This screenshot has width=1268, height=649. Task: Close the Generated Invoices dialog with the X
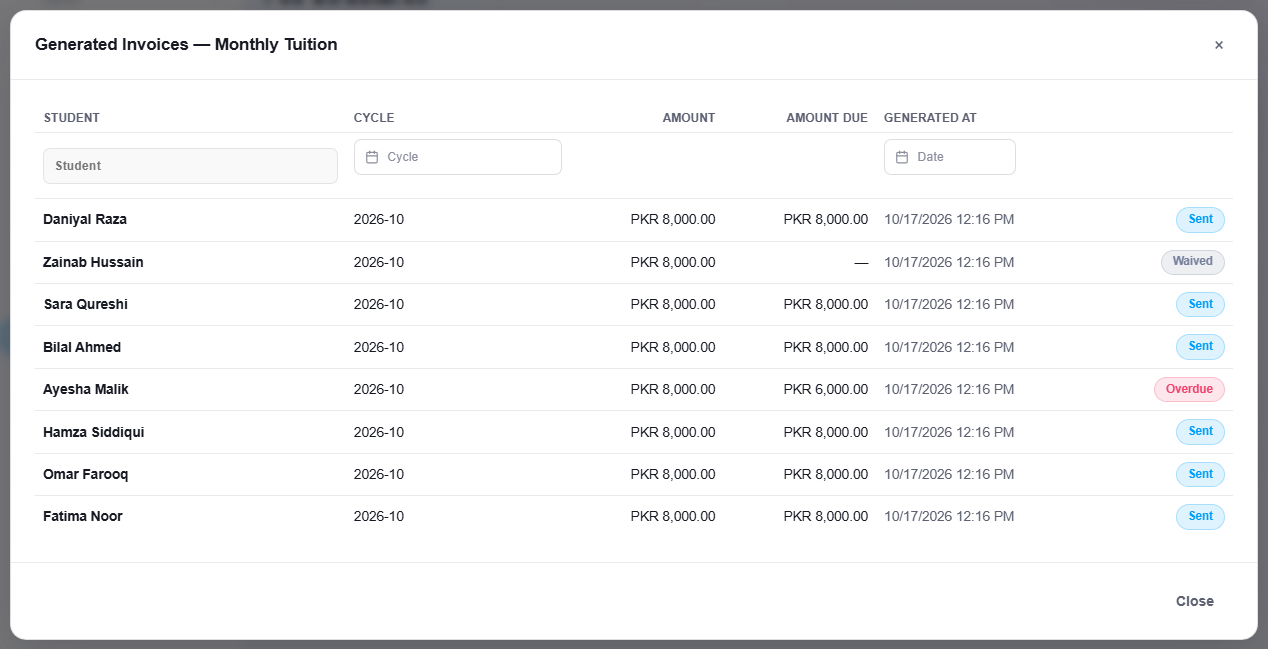click(x=1218, y=45)
